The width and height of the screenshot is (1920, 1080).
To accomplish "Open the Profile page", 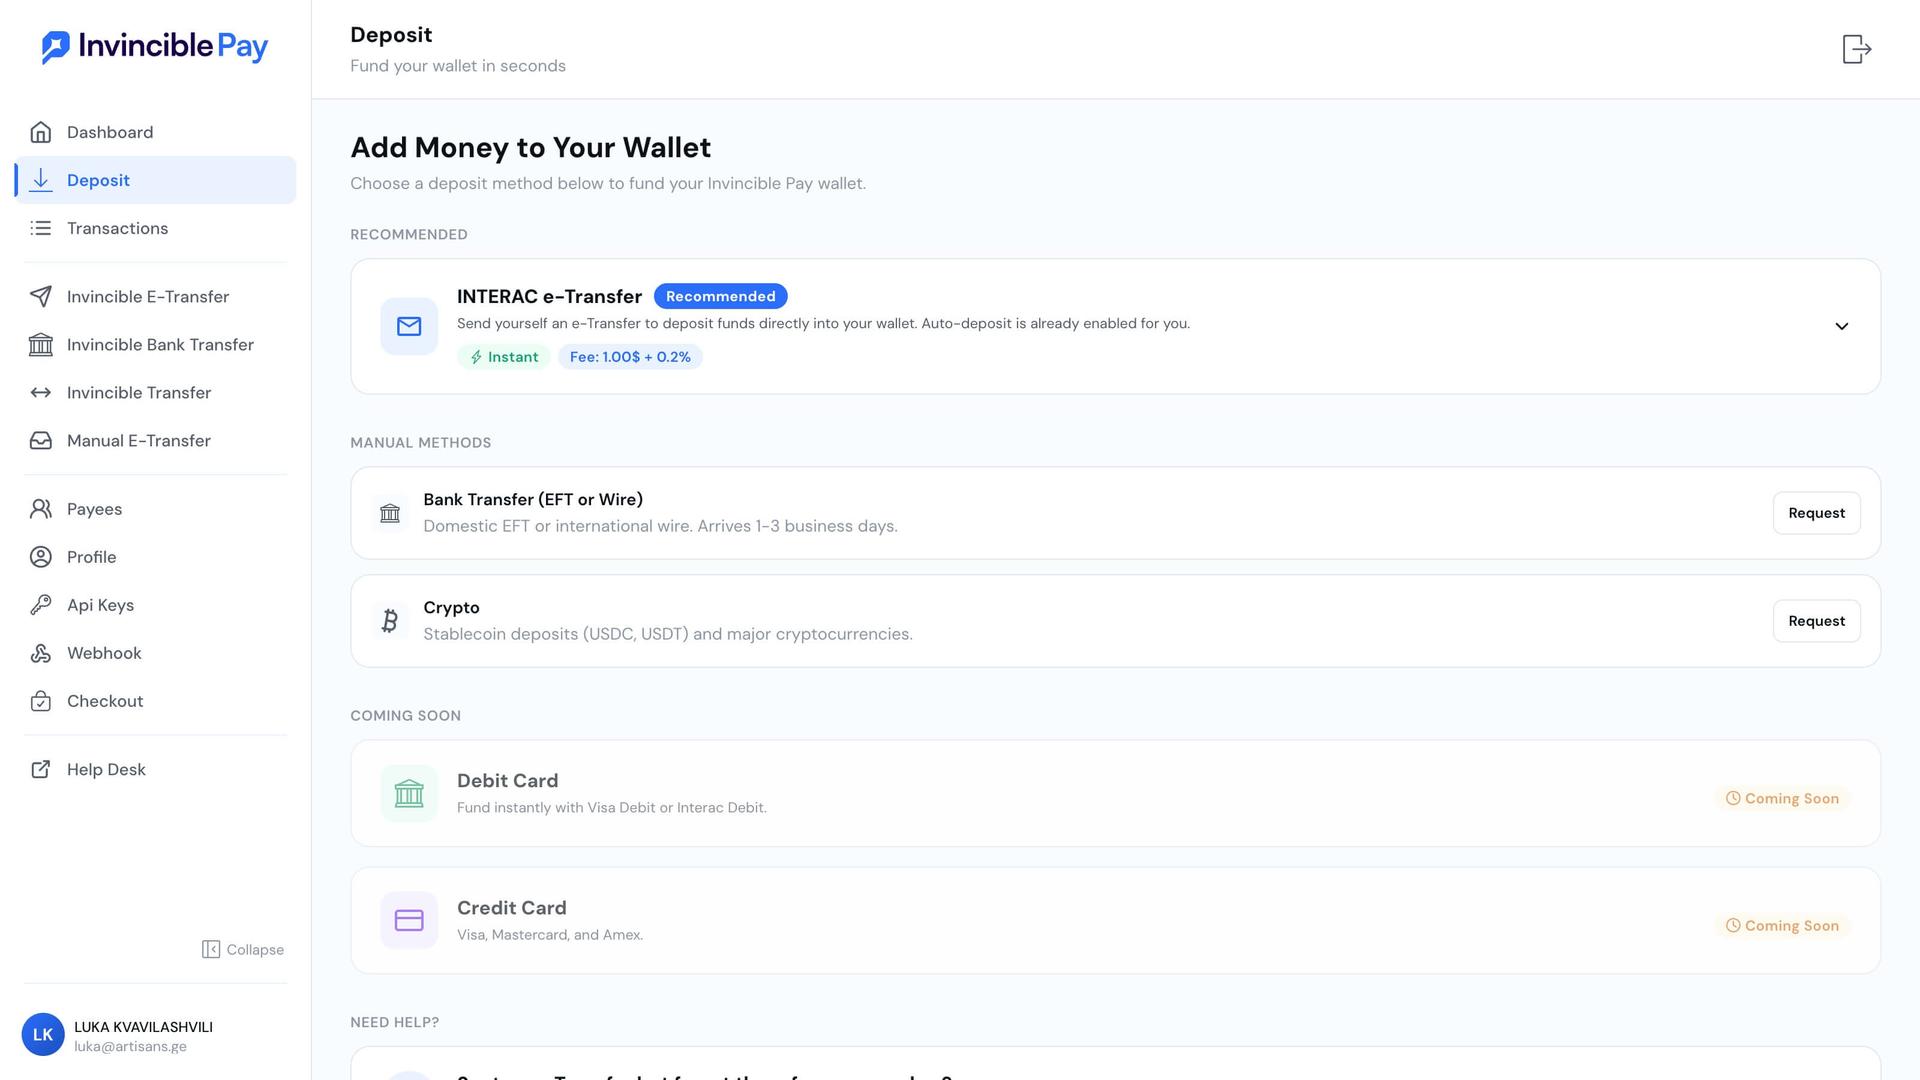I will [x=155, y=557].
